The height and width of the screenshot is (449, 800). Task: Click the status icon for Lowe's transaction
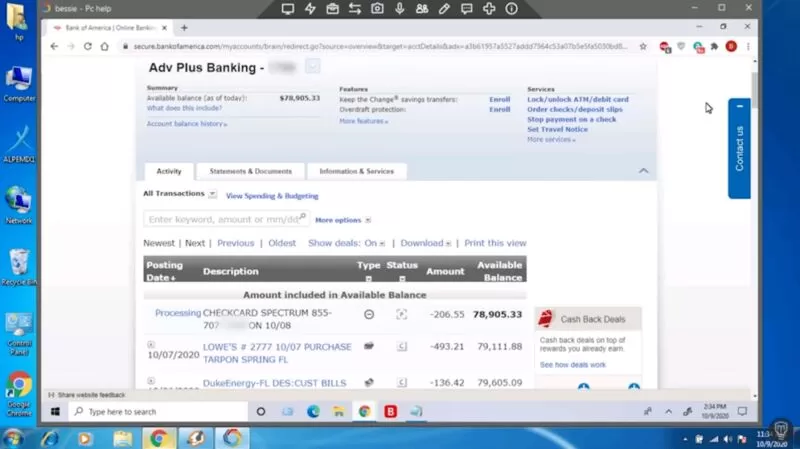coord(402,347)
